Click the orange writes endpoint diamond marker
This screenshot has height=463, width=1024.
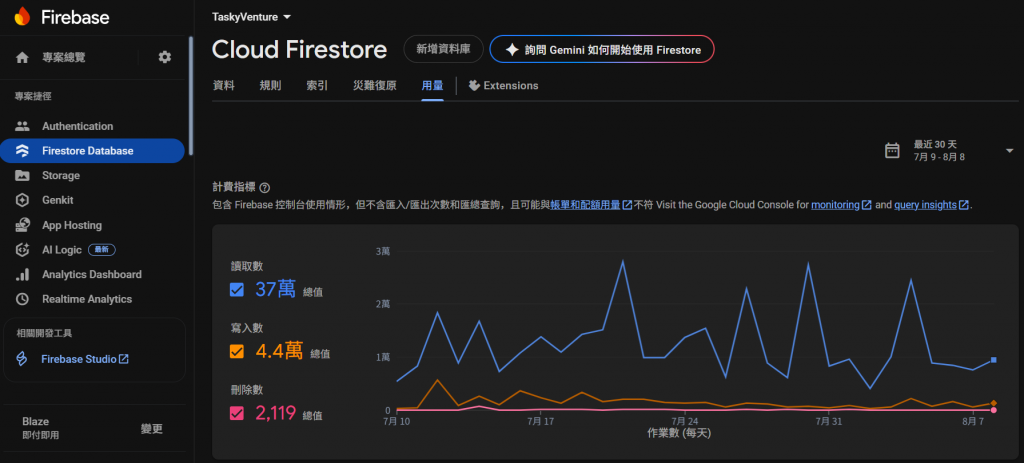click(993, 404)
